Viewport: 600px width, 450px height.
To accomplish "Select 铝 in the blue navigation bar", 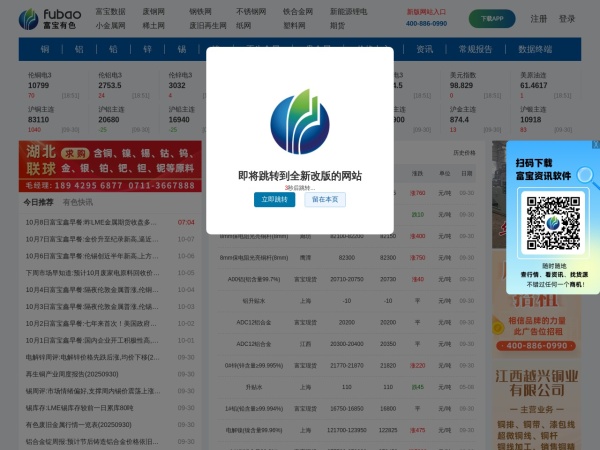I will coord(79,49).
